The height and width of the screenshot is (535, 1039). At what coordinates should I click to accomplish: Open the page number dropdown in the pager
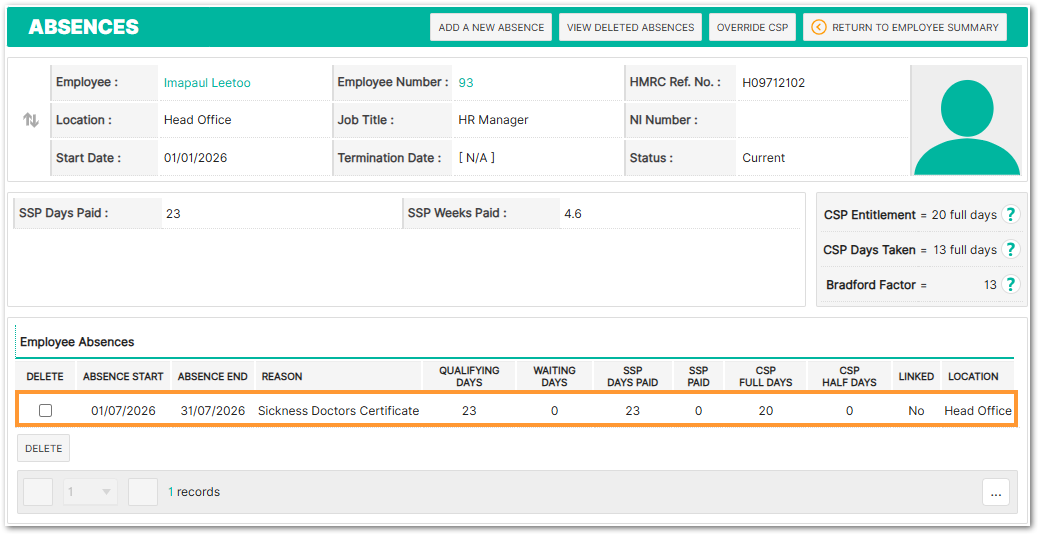click(90, 492)
